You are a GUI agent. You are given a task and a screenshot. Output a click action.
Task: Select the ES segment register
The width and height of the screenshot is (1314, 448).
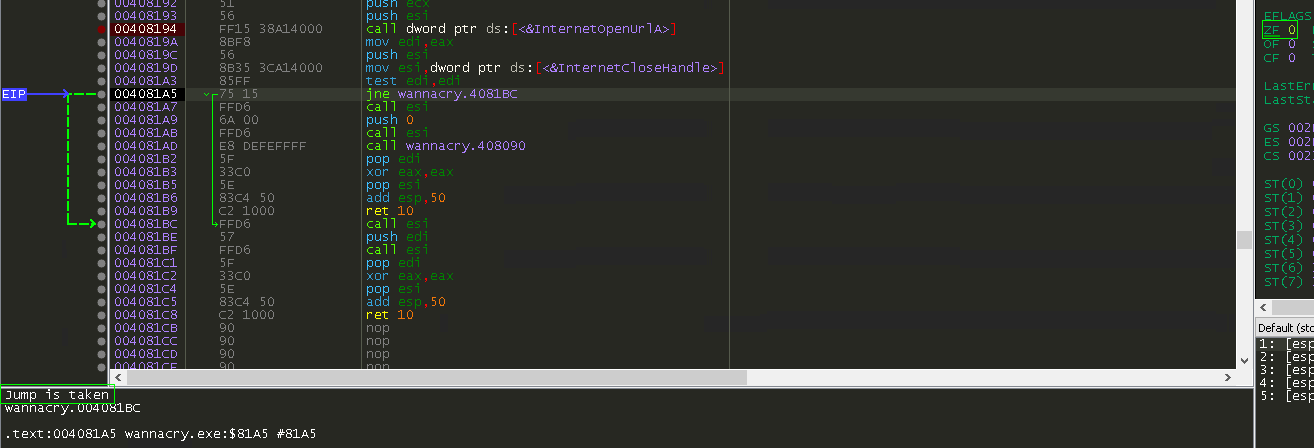pyautogui.click(x=1288, y=141)
